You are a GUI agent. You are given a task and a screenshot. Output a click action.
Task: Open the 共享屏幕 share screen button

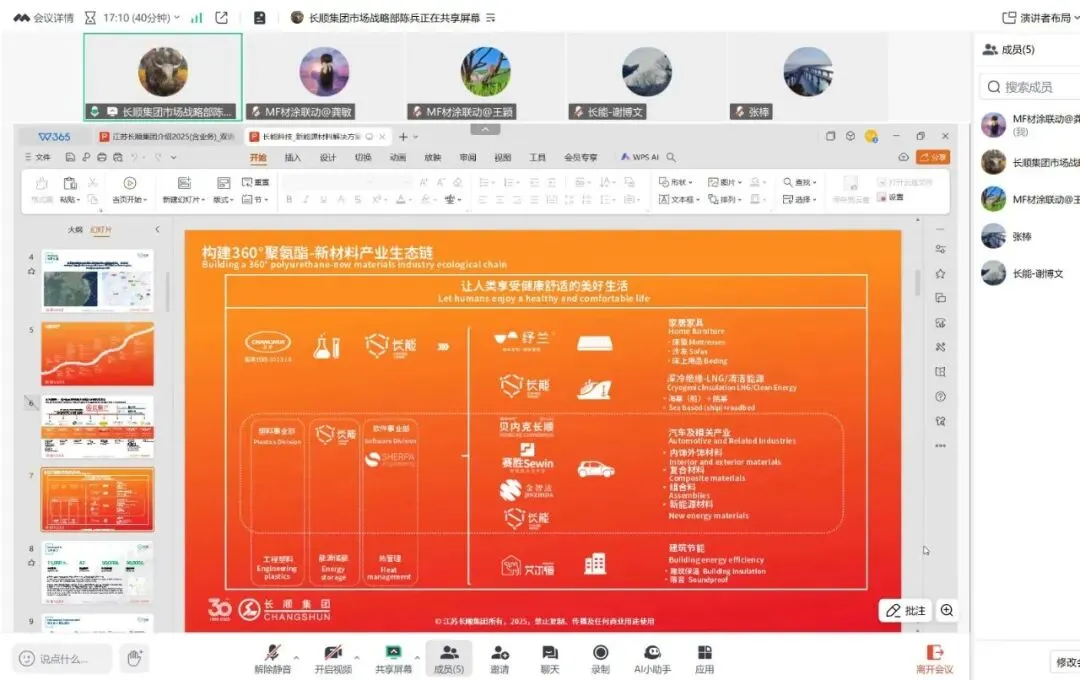393,659
